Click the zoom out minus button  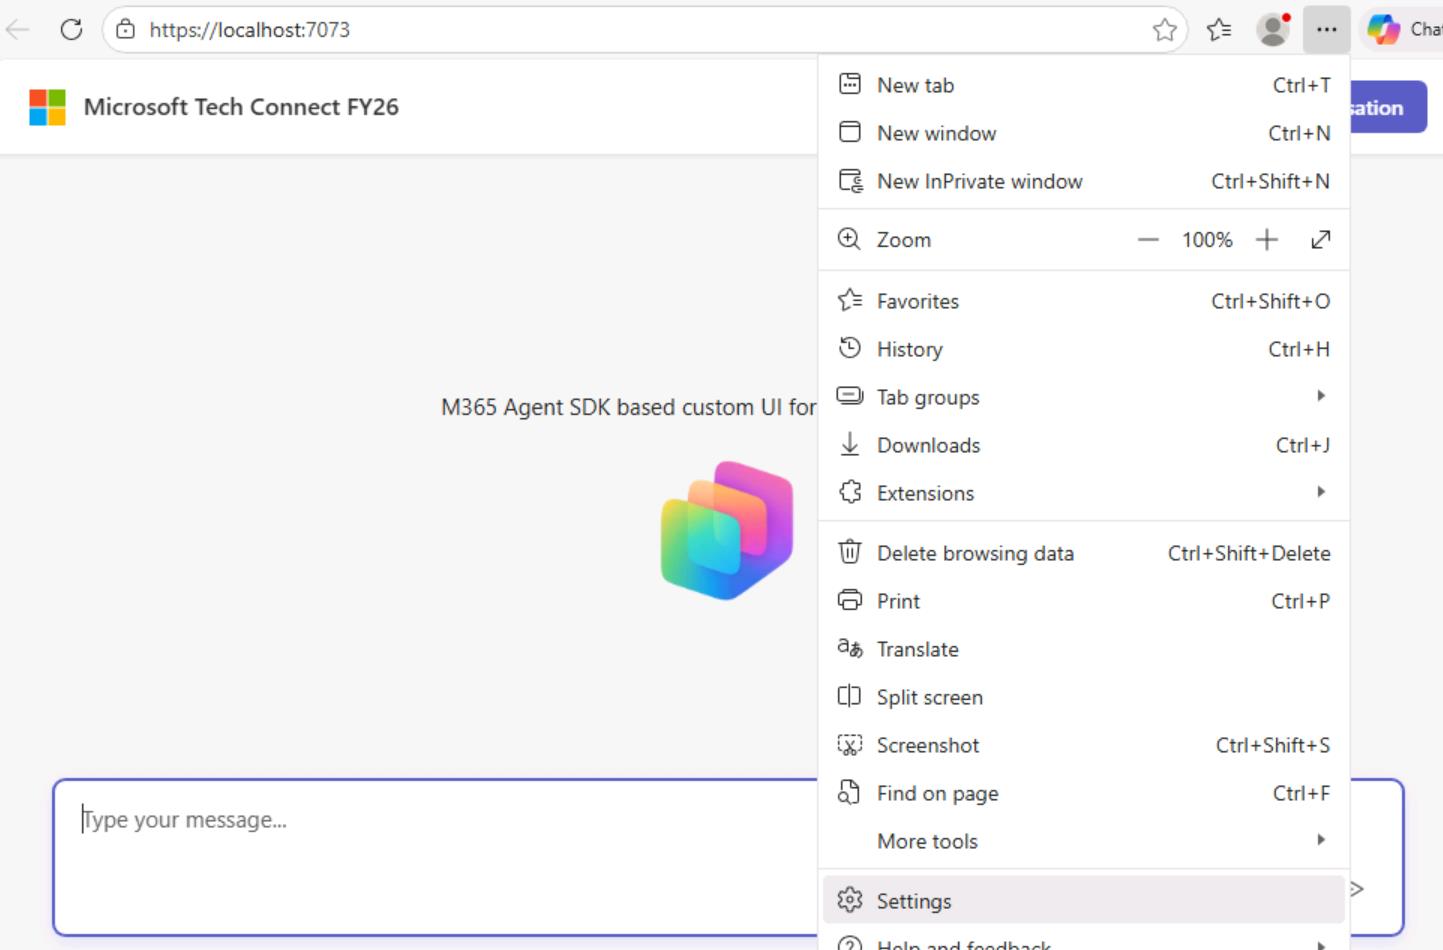point(1147,240)
